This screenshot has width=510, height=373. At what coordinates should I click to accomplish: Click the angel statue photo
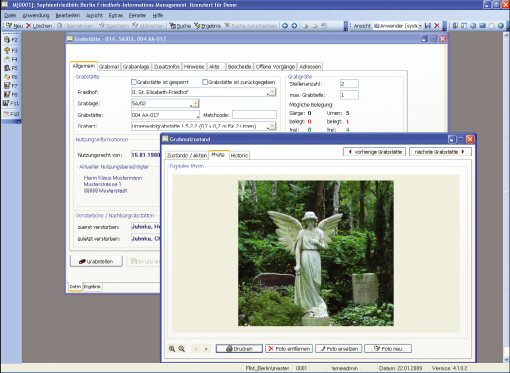(x=316, y=253)
